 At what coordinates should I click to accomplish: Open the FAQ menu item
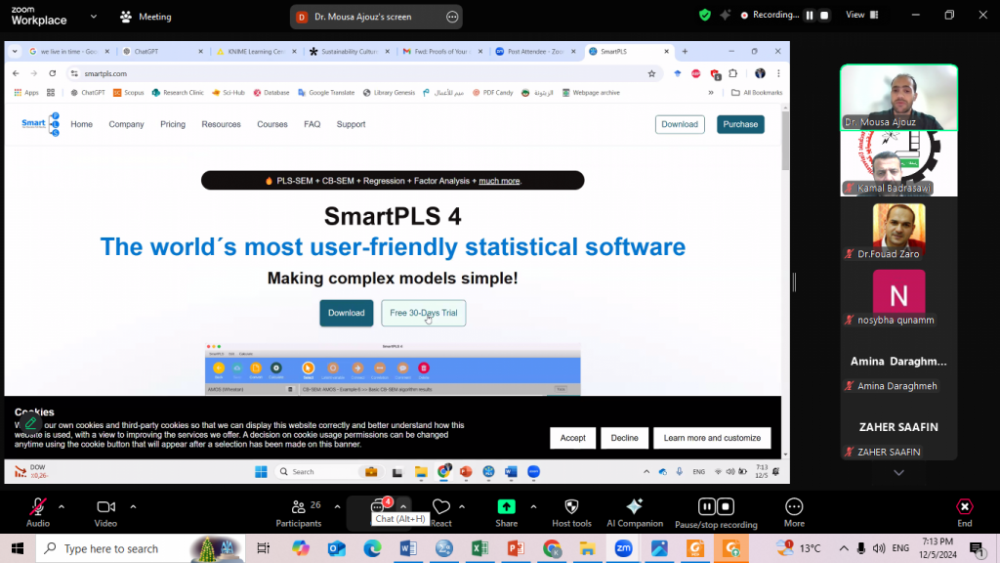click(x=312, y=124)
